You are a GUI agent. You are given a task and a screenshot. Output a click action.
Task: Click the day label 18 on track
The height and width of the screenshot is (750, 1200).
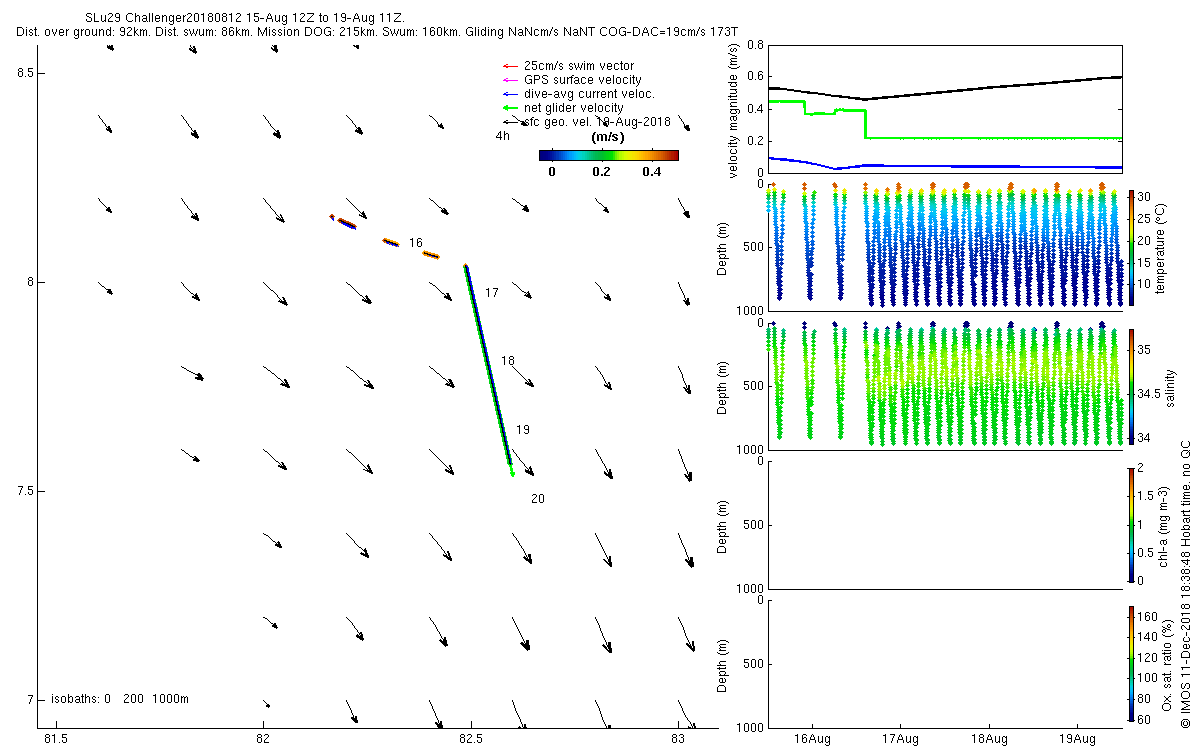point(508,361)
